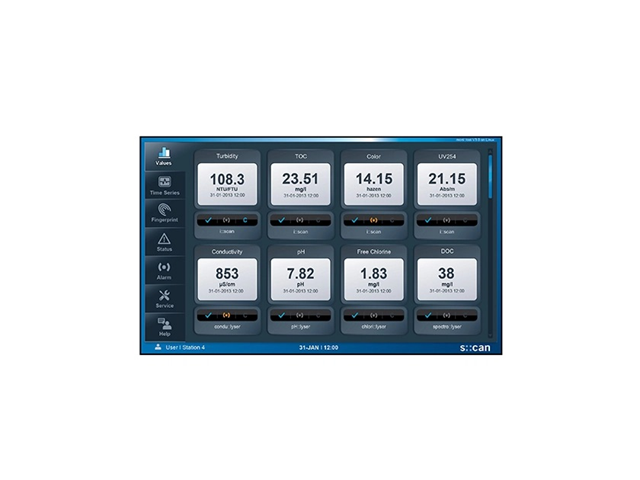Click the Turbidity 108.3 value tile

226,182
